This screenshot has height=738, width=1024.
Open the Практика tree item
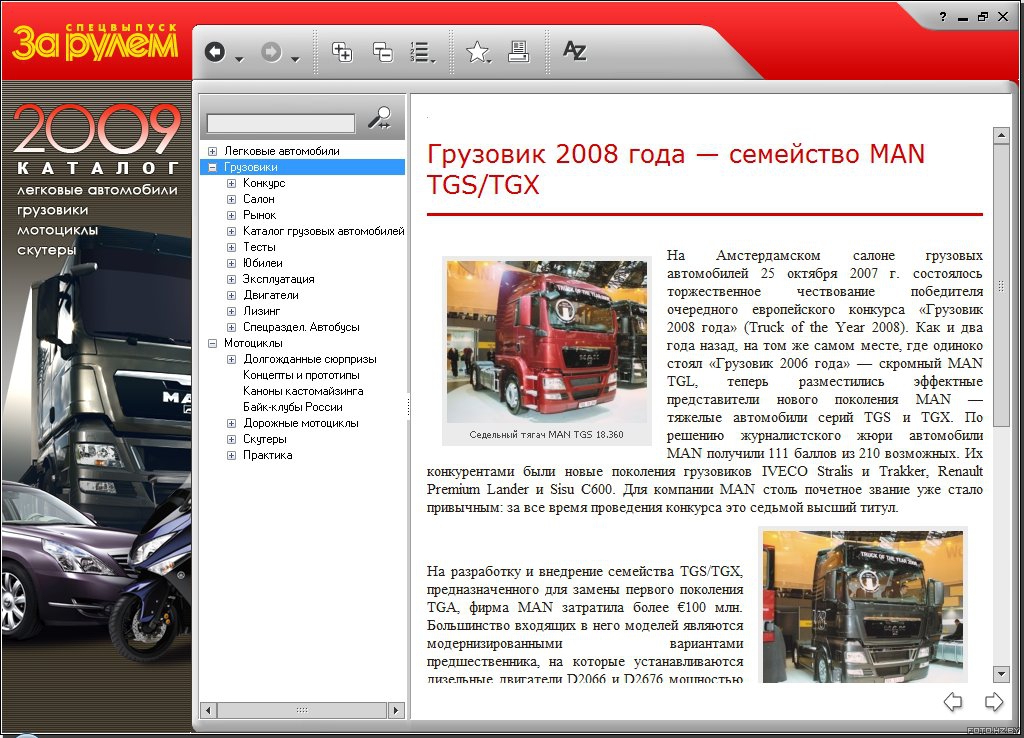tap(267, 455)
